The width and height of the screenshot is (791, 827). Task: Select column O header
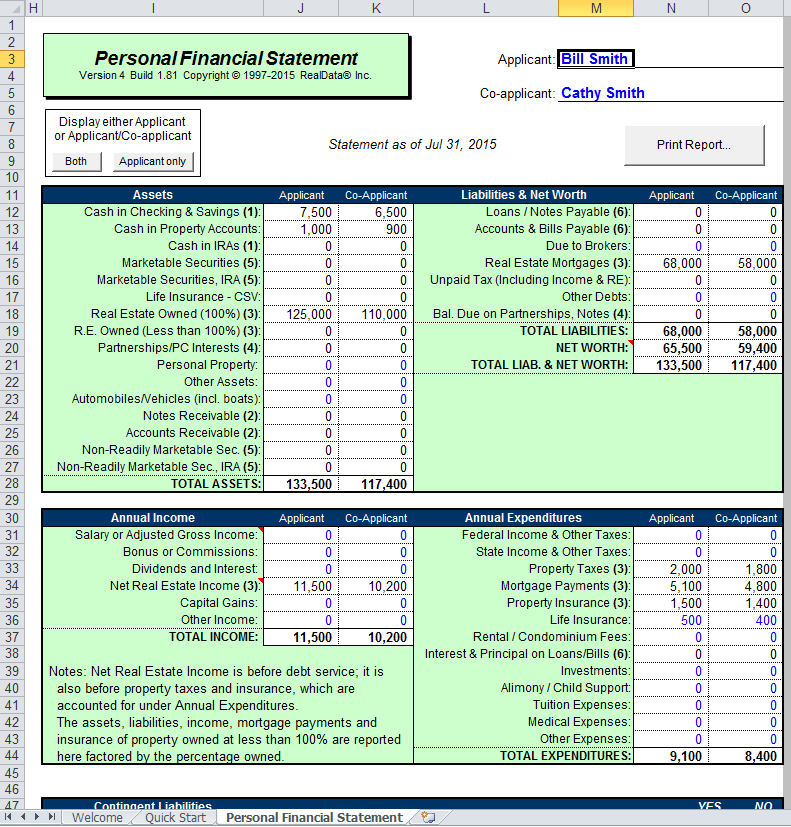746,8
